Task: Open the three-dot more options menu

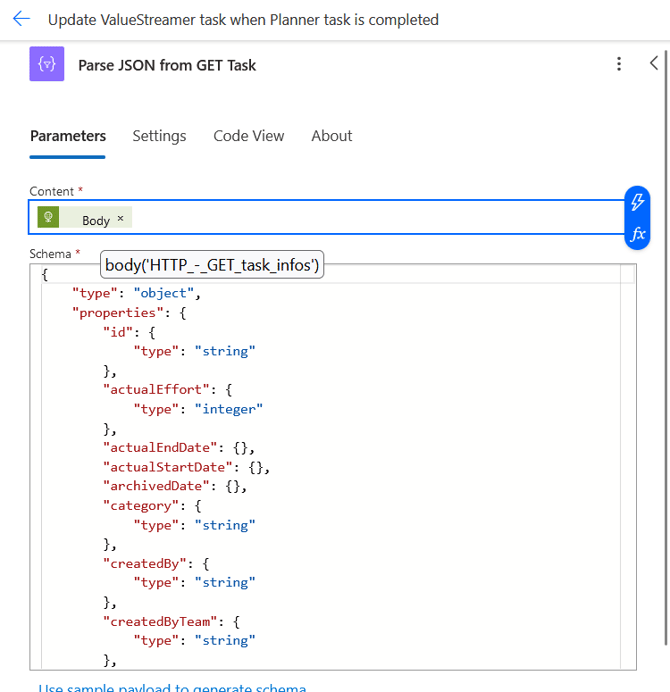Action: (x=619, y=64)
